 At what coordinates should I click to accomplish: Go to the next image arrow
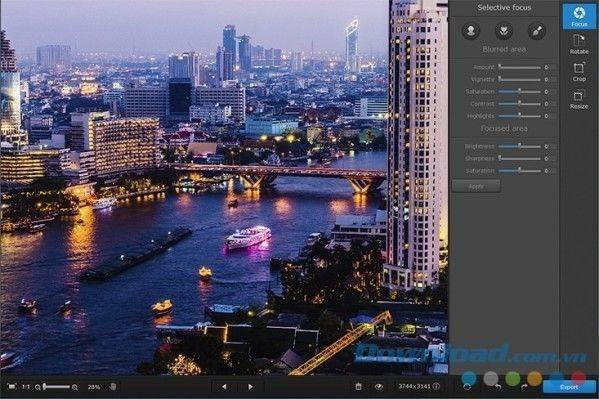(x=250, y=387)
